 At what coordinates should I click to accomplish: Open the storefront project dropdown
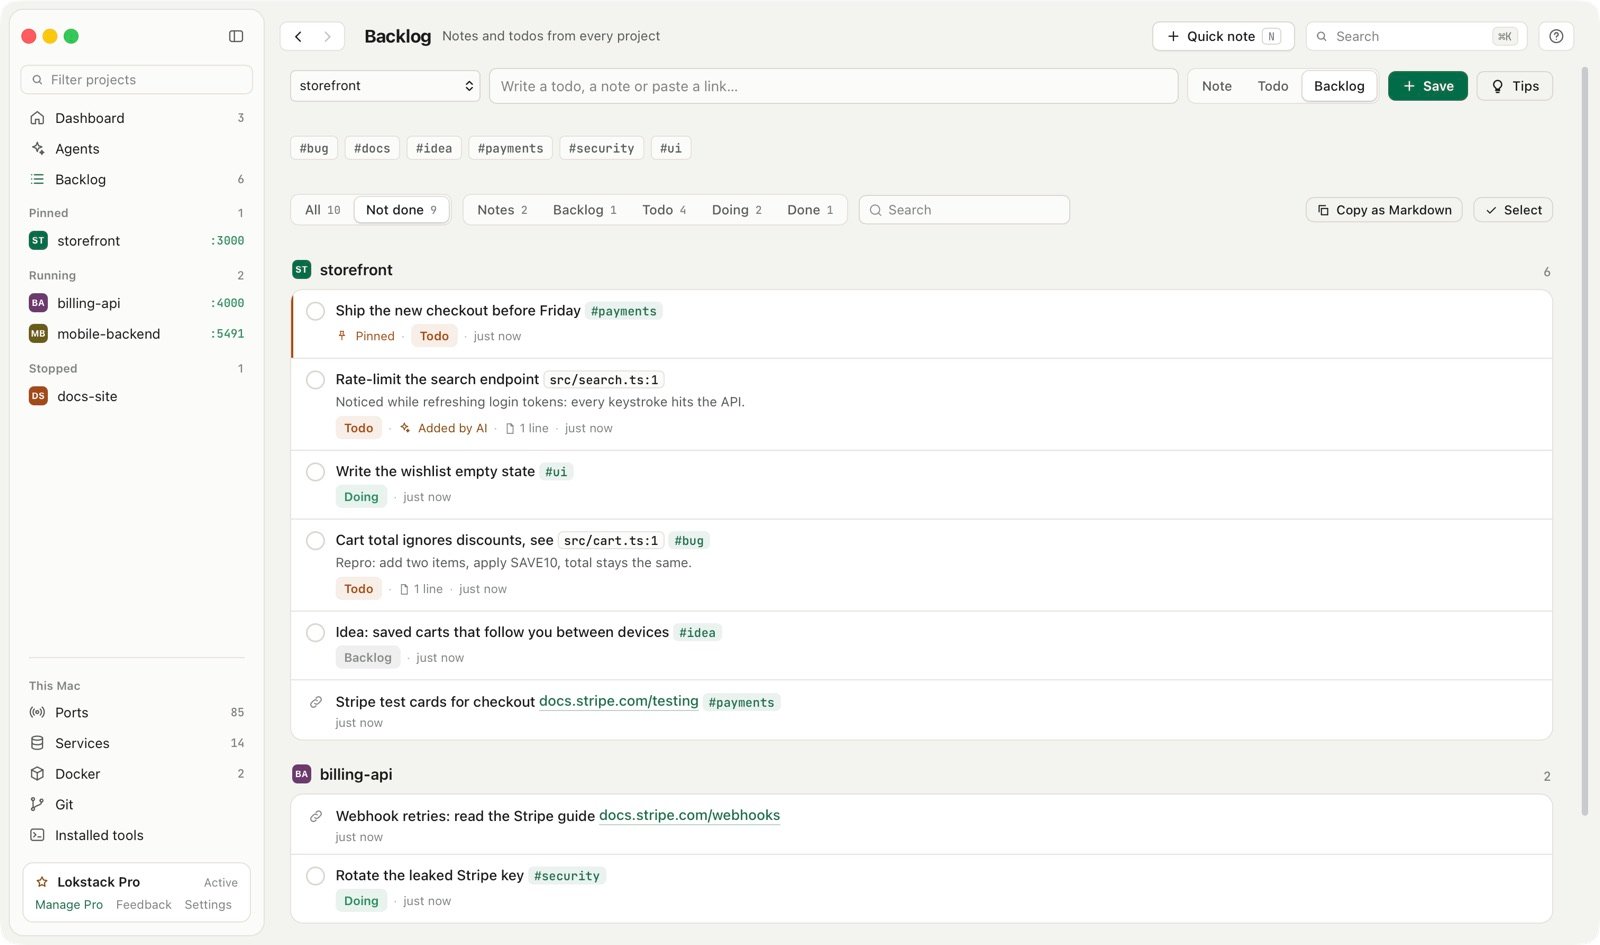(x=385, y=86)
